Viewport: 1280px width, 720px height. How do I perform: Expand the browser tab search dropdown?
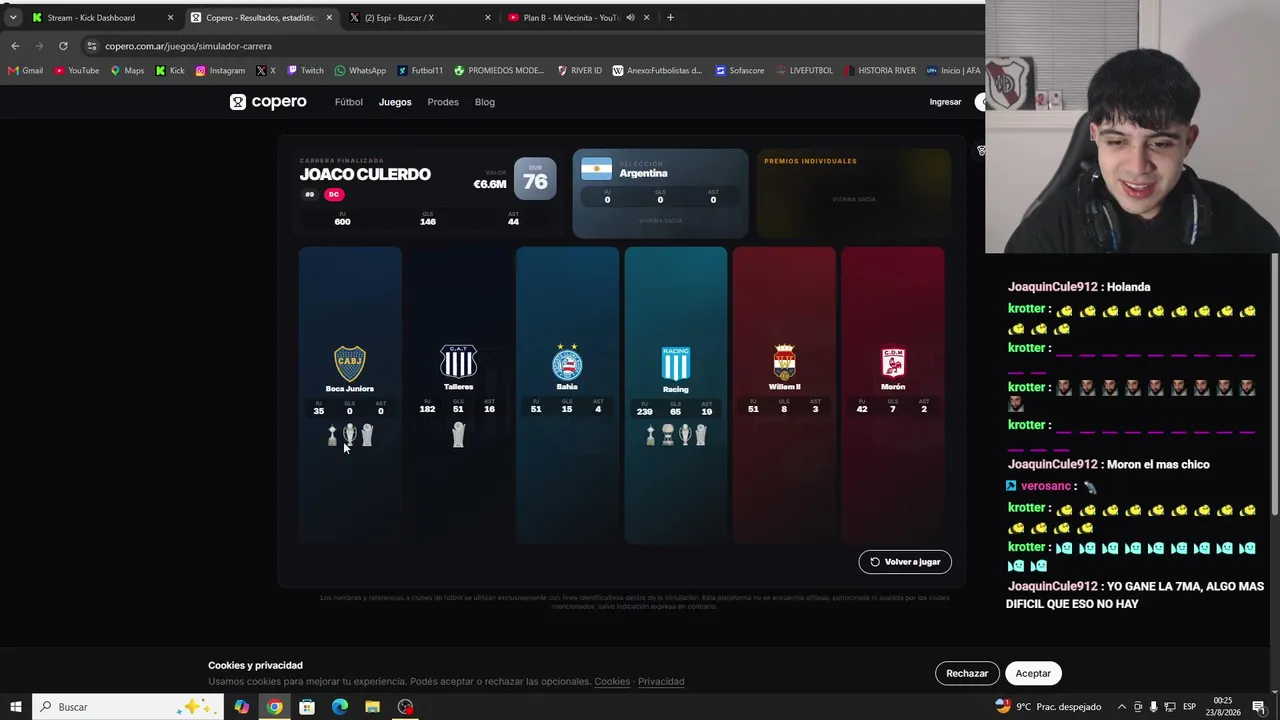click(x=13, y=18)
